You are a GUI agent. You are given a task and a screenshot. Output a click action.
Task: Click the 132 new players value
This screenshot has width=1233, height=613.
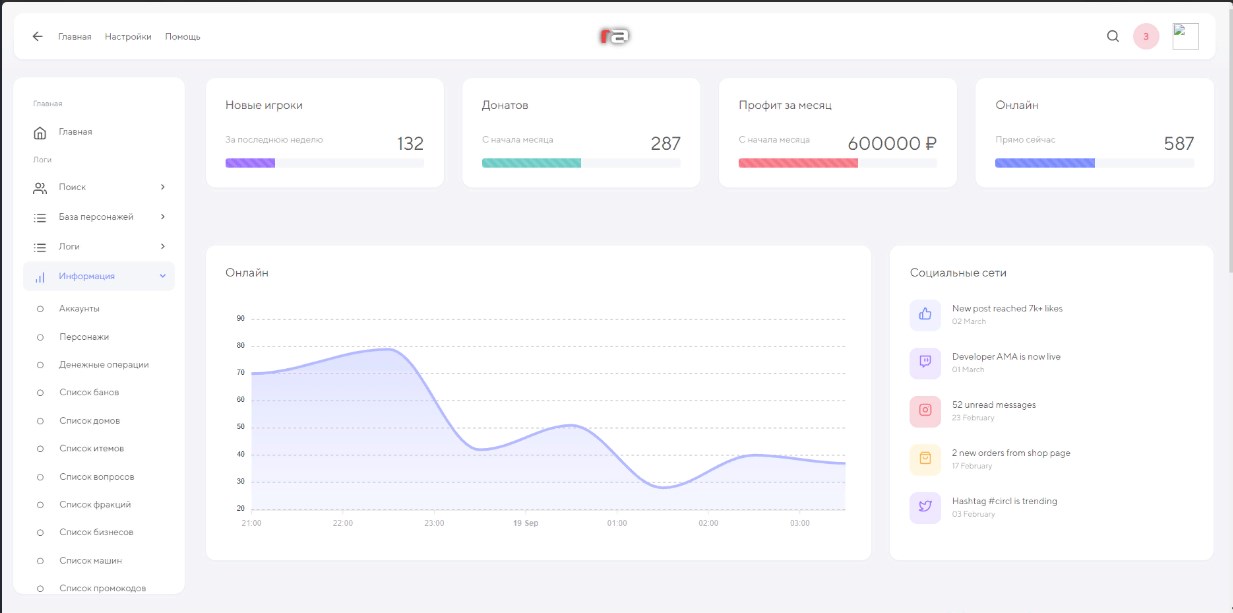pos(410,143)
